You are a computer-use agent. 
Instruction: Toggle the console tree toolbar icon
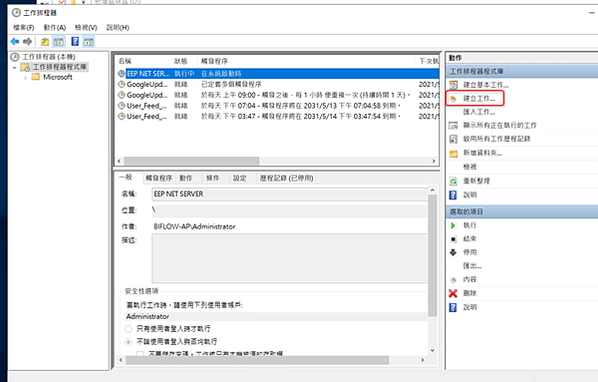[59, 42]
